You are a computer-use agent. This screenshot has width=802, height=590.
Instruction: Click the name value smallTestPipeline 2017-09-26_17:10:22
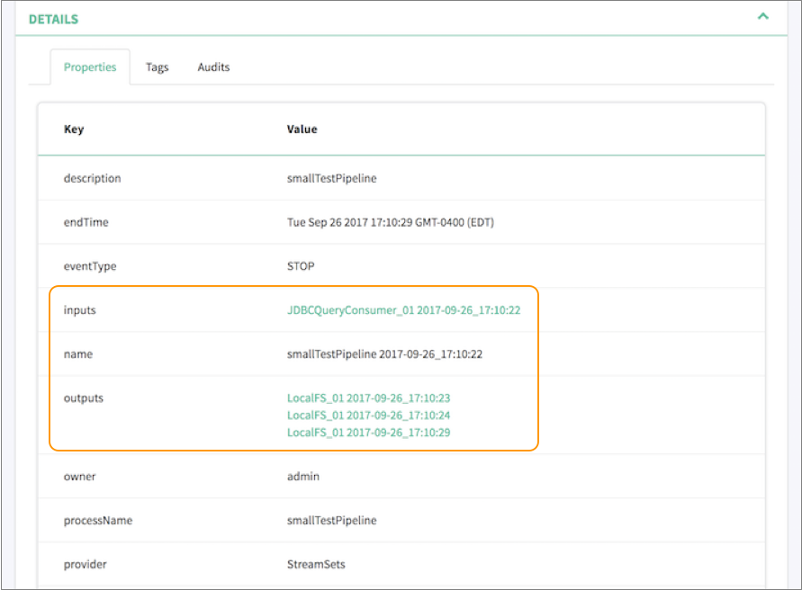(385, 354)
